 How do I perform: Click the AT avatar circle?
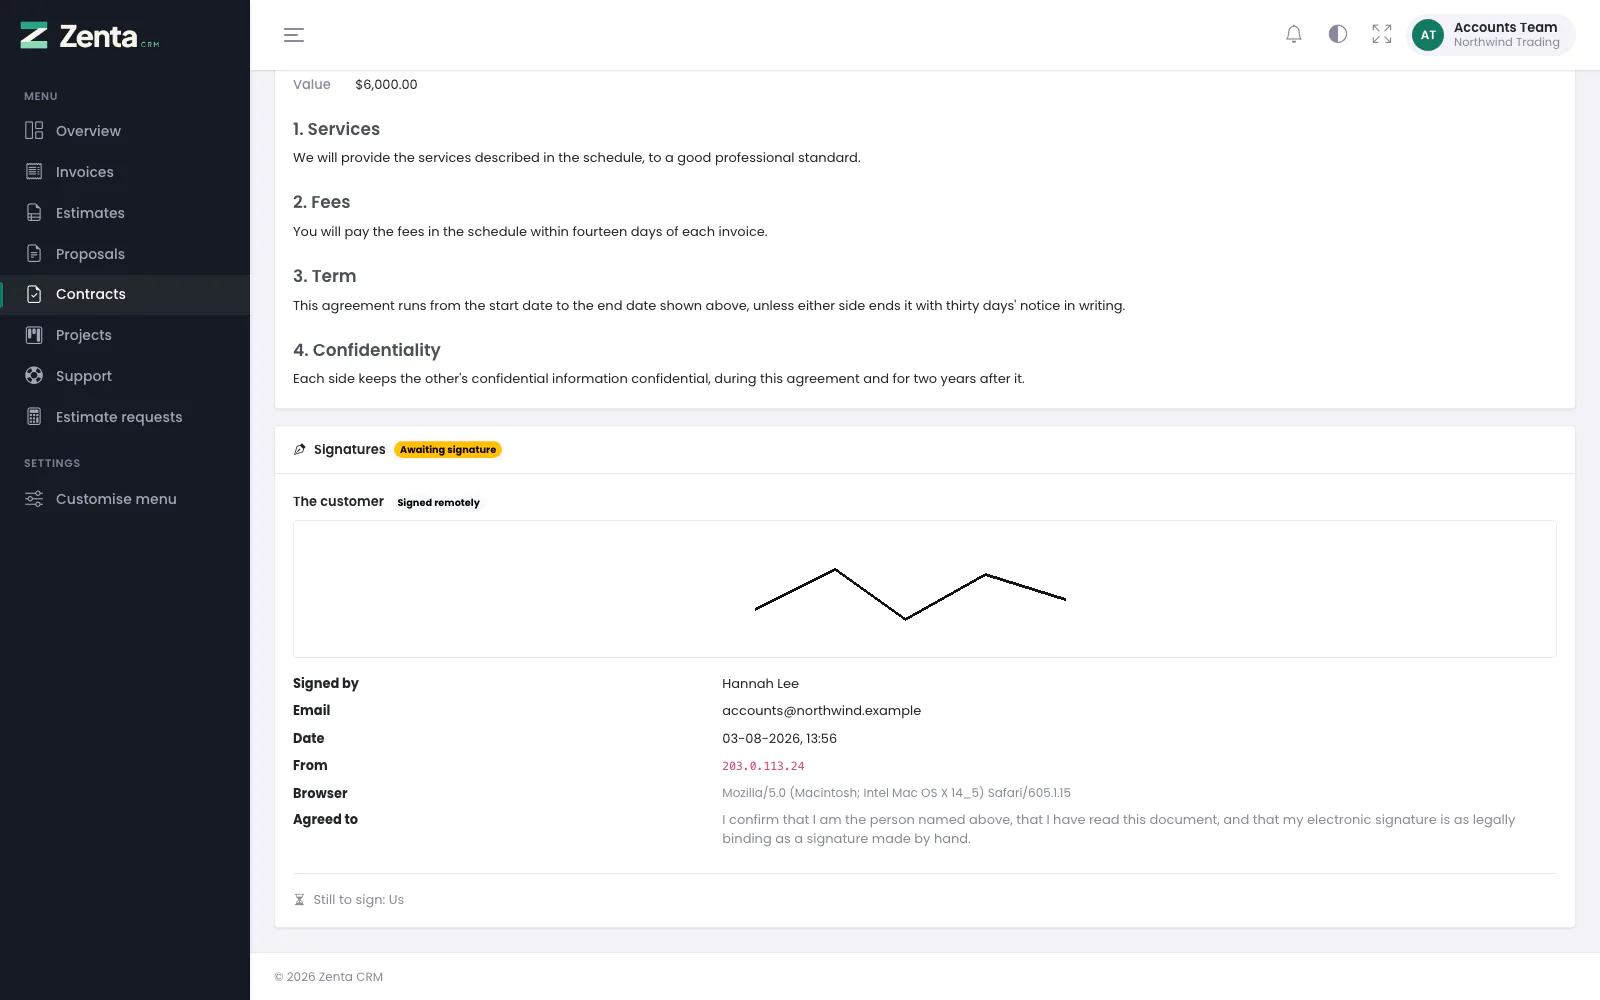pos(1428,35)
